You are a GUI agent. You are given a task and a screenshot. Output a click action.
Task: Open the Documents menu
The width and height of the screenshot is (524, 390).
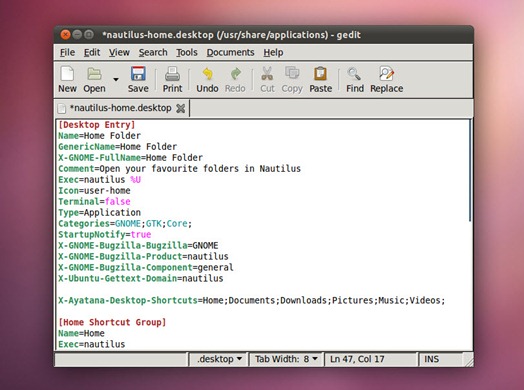pos(230,52)
